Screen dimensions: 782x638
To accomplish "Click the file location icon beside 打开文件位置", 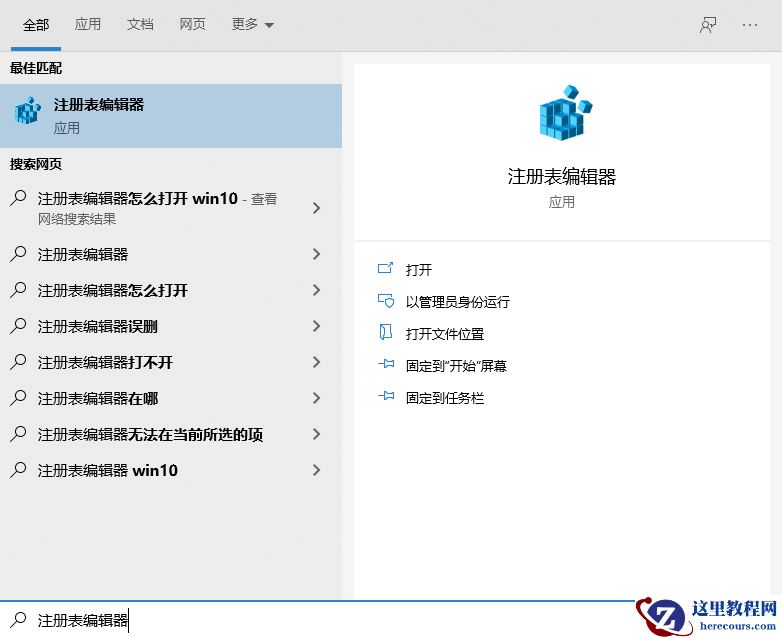I will click(x=386, y=332).
